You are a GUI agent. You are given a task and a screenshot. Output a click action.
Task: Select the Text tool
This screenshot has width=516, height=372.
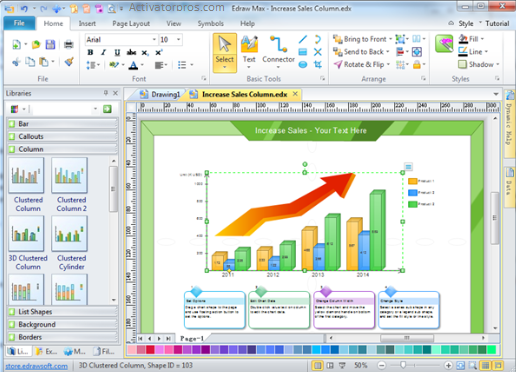click(x=249, y=52)
